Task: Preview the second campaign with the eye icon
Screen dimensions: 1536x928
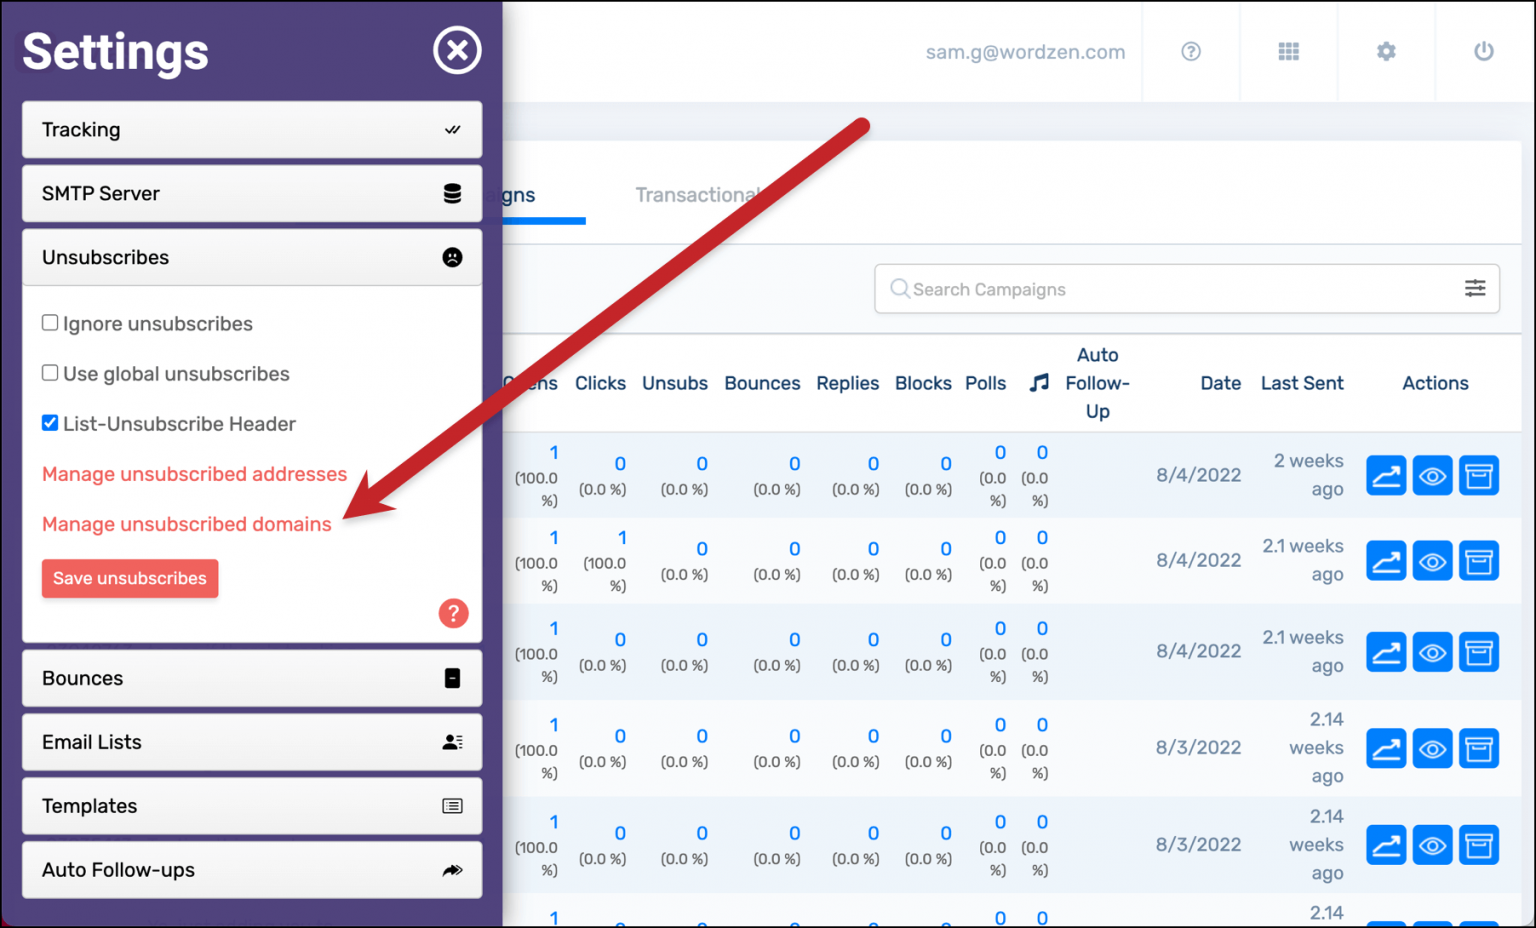Action: point(1432,561)
